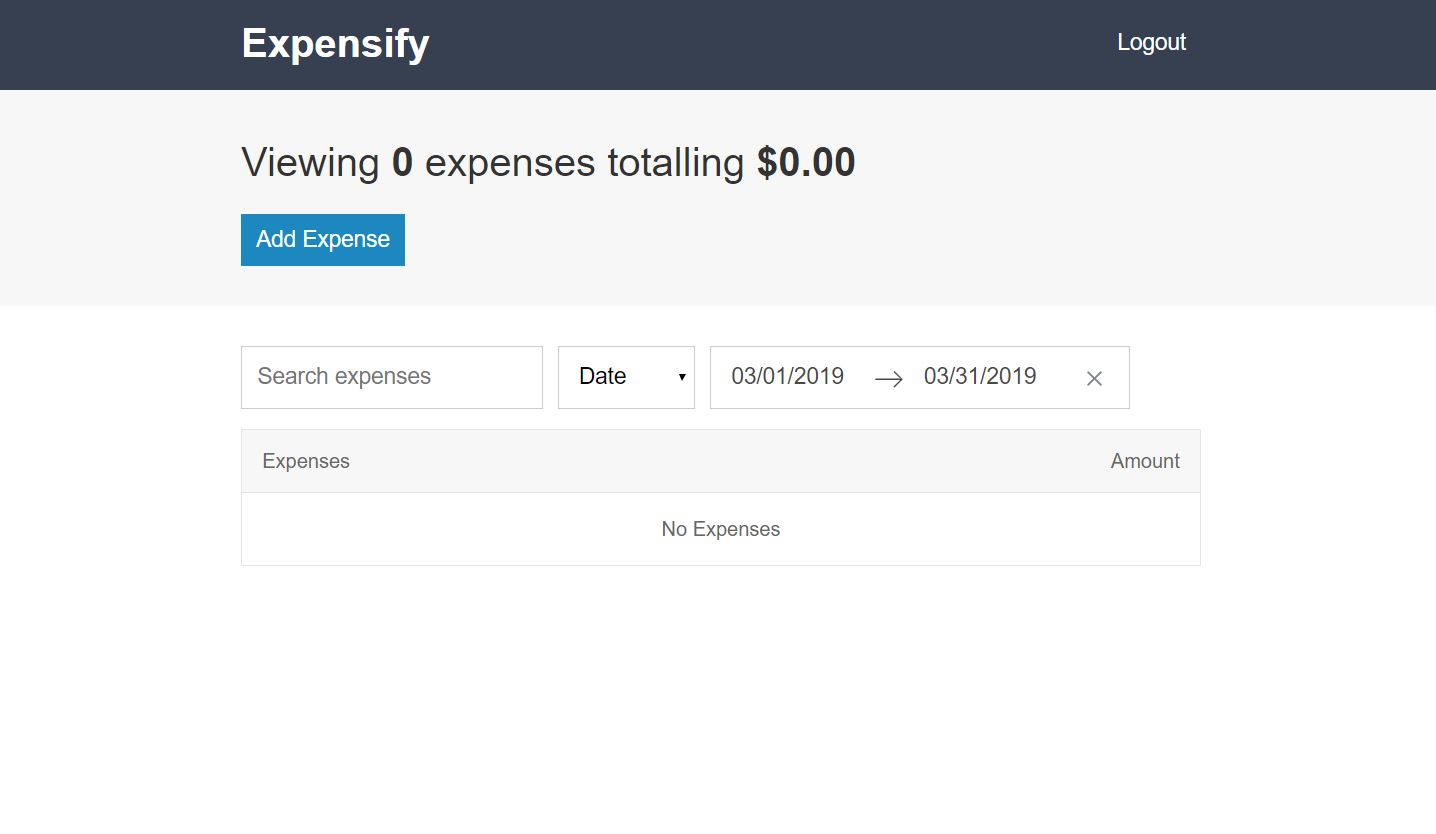This screenshot has height=834, width=1436.
Task: Select the end date 03/31/2019
Action: click(x=980, y=377)
